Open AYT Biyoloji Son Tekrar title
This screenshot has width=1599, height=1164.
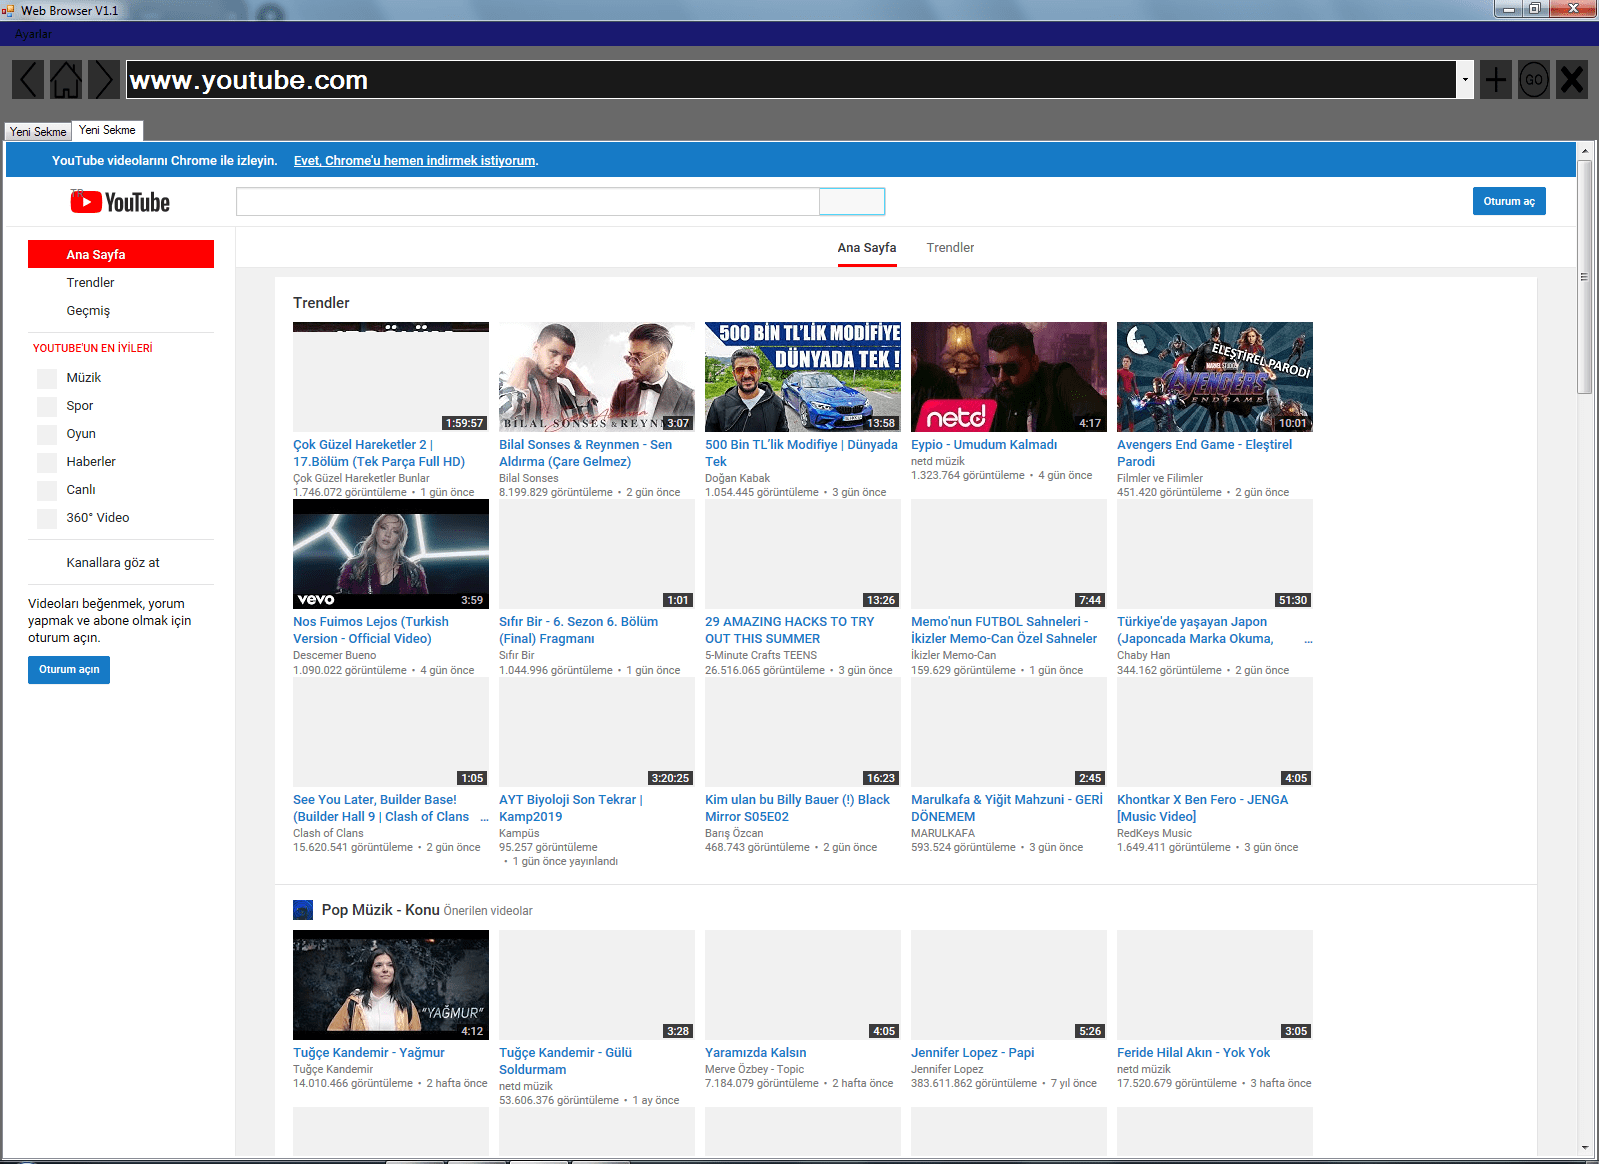pyautogui.click(x=571, y=808)
